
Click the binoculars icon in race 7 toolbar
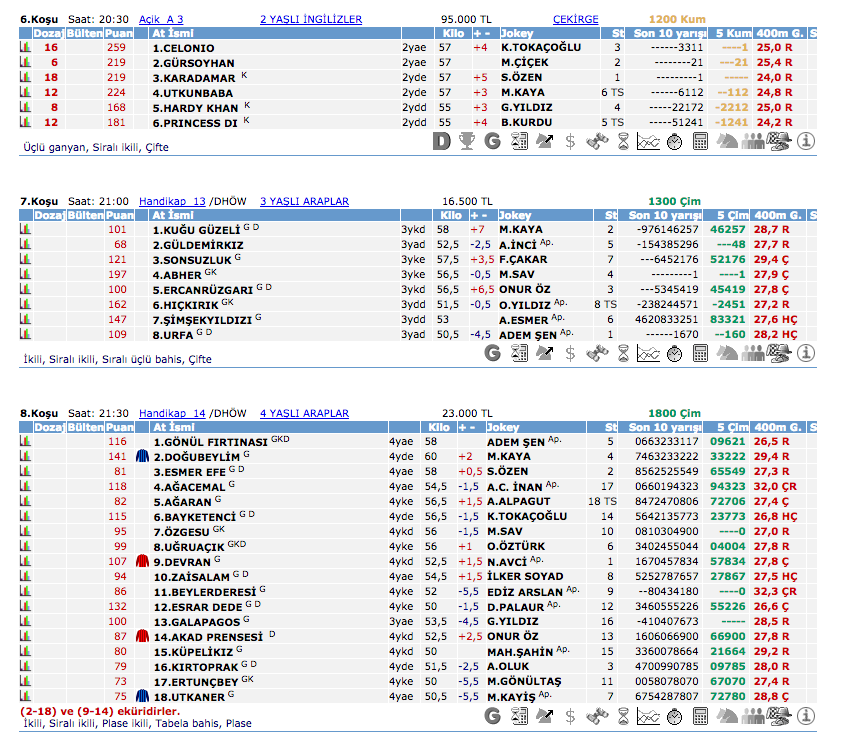tap(596, 353)
